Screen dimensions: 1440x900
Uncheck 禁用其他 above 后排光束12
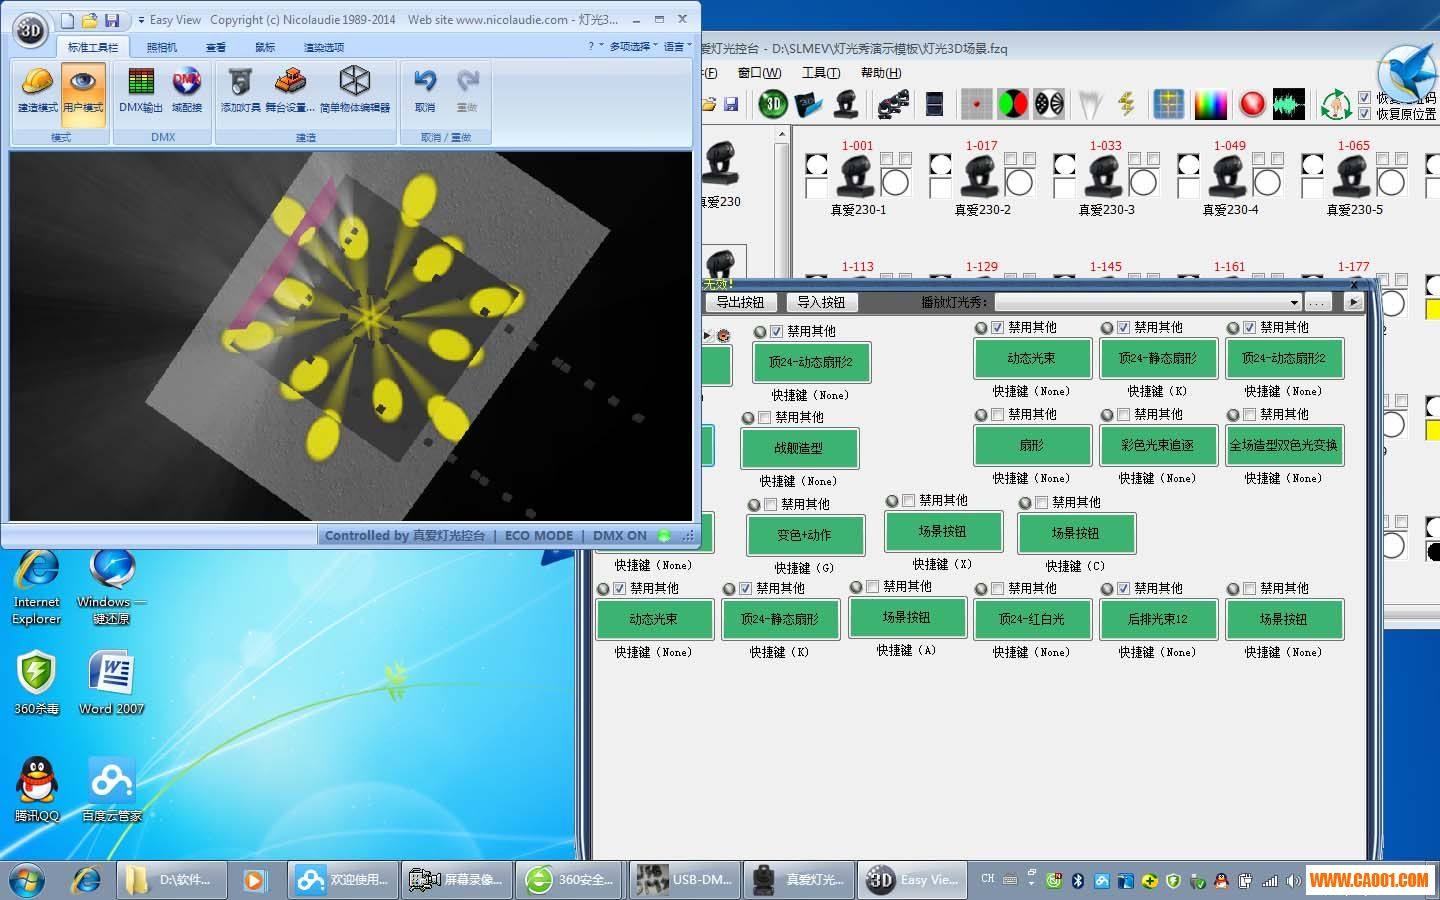click(x=1123, y=589)
